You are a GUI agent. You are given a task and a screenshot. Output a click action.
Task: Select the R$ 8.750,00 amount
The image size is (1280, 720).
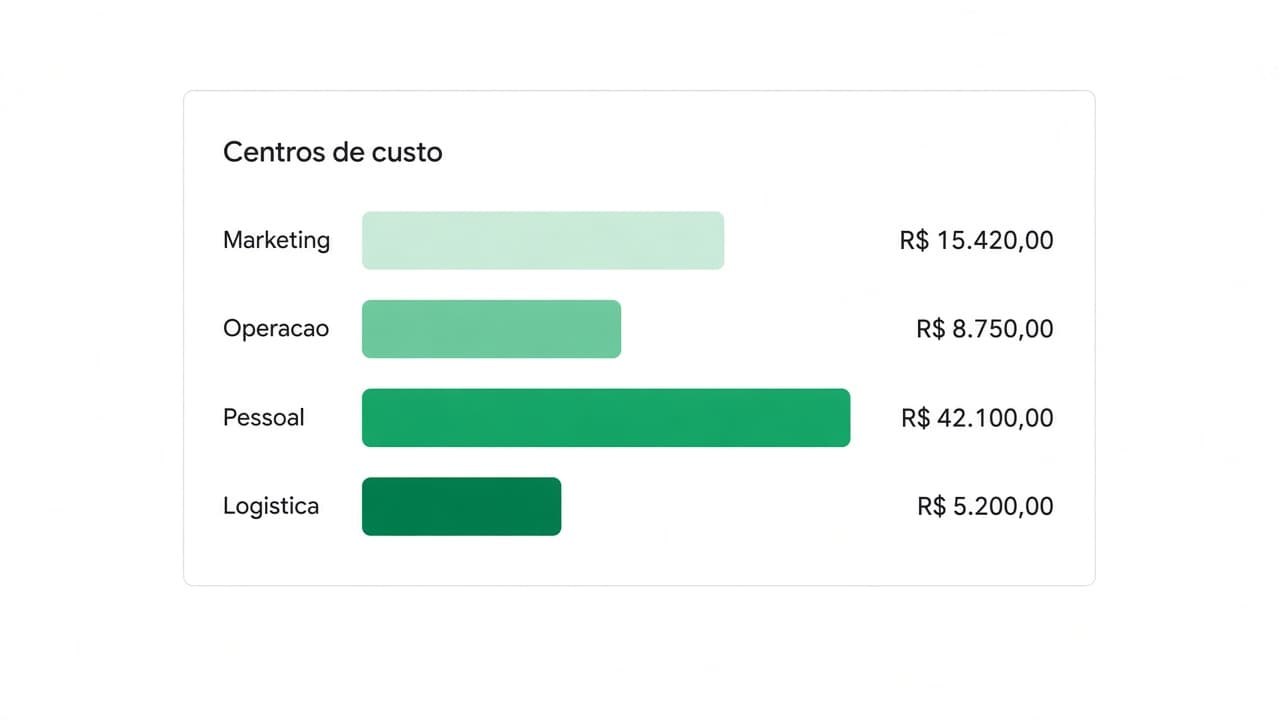[985, 329]
